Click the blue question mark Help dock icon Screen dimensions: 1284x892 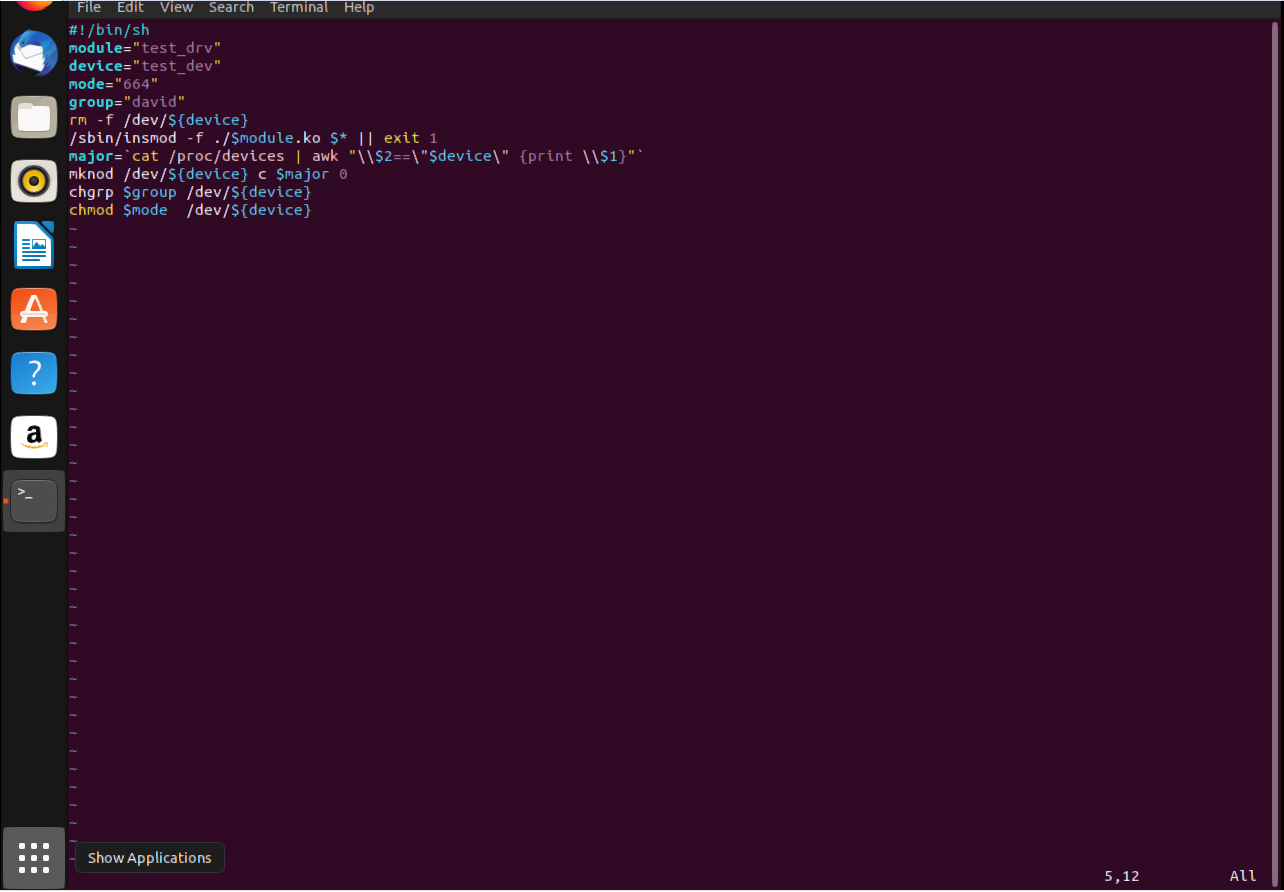pyautogui.click(x=34, y=373)
